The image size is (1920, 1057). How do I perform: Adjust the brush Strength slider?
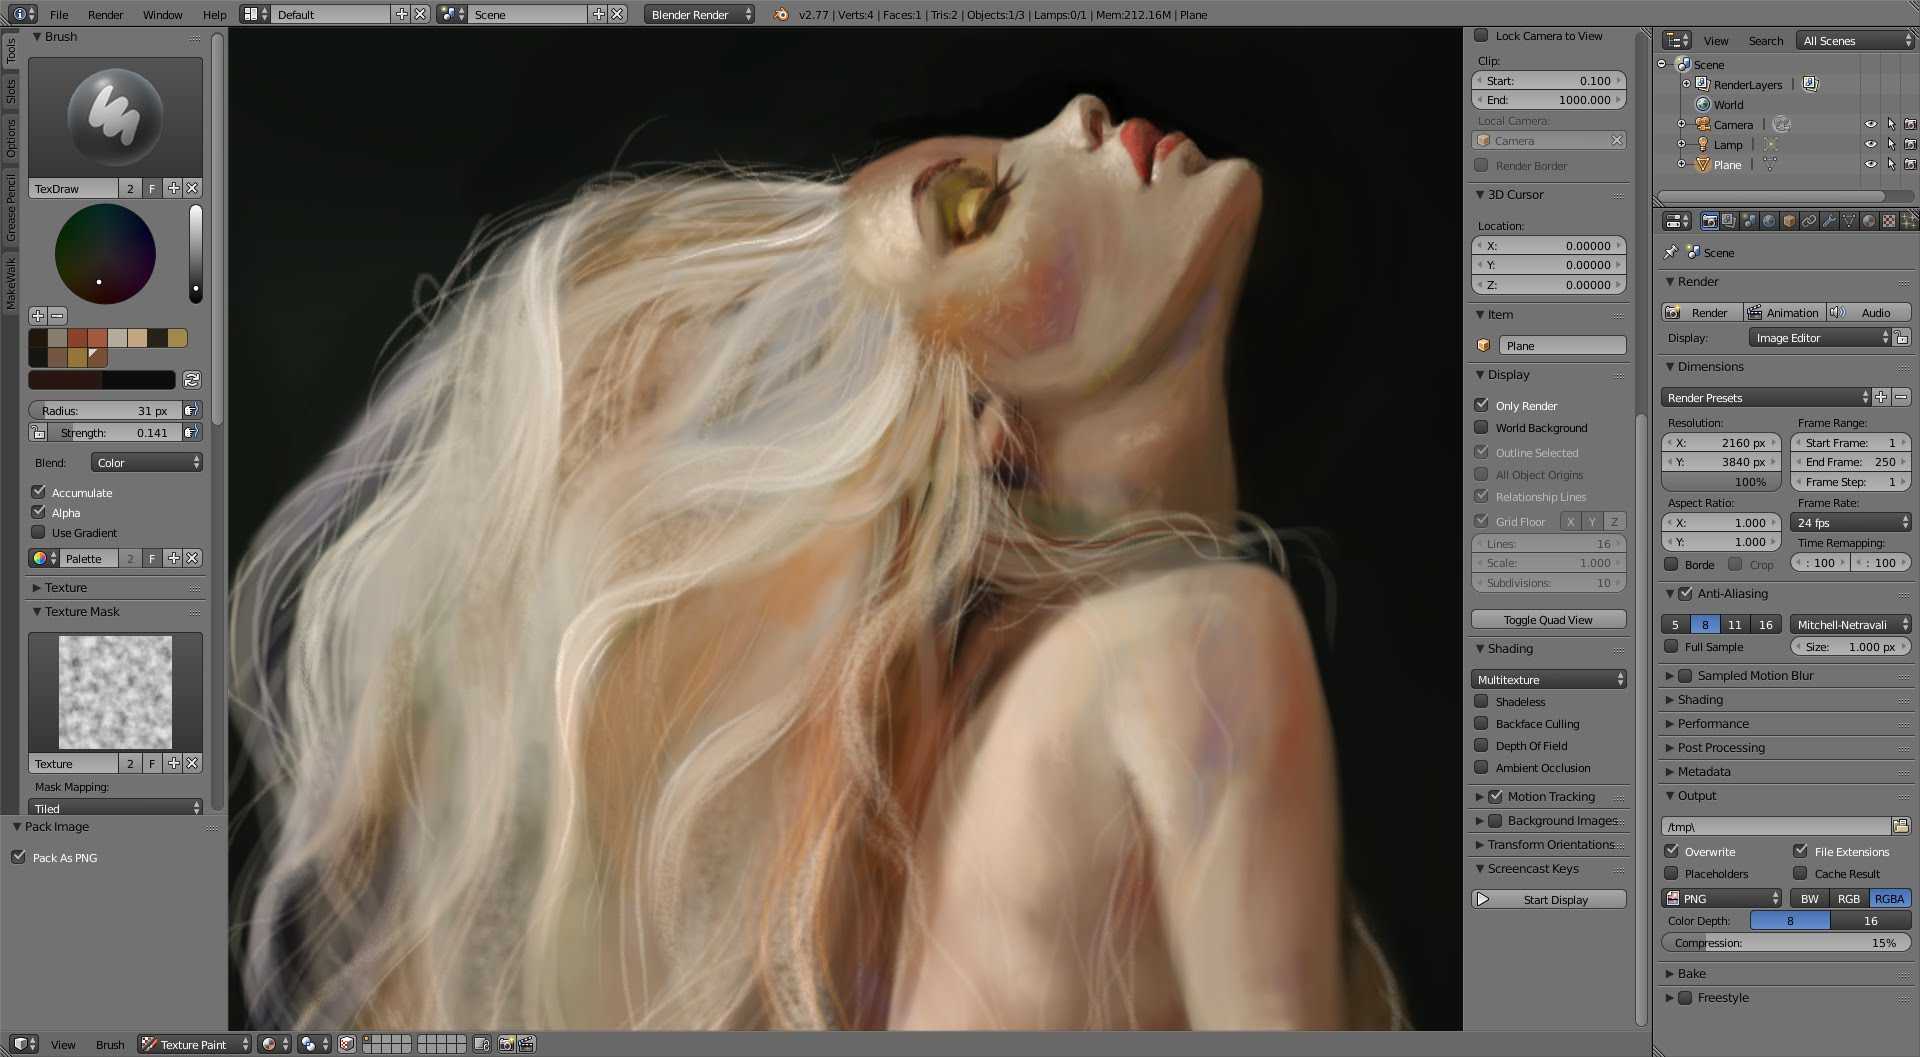coord(115,432)
